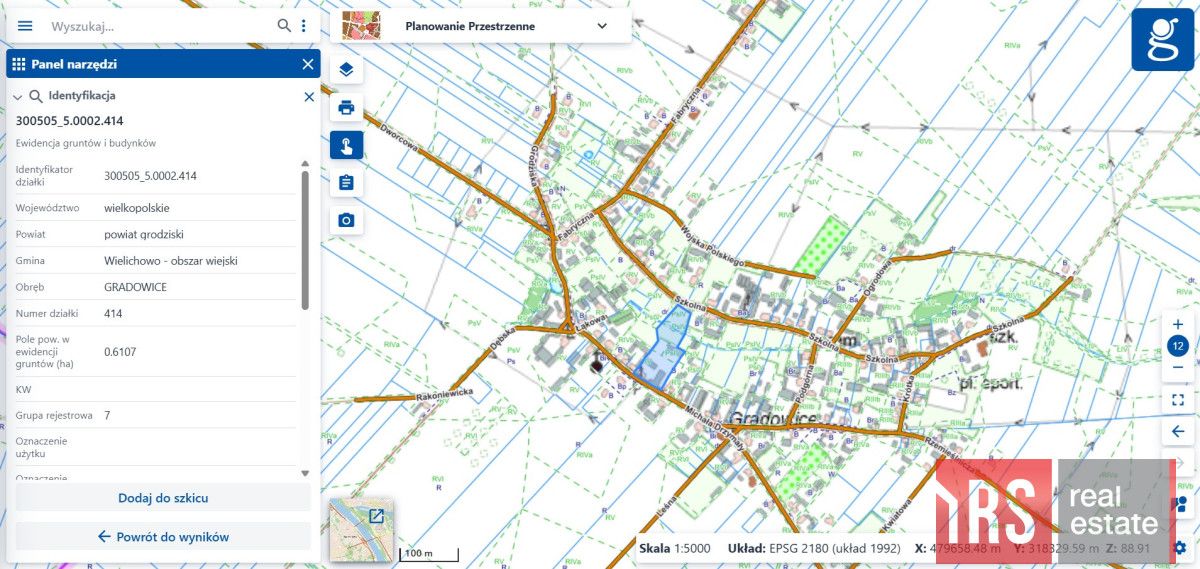Select the powiat grodziski value

[144, 234]
